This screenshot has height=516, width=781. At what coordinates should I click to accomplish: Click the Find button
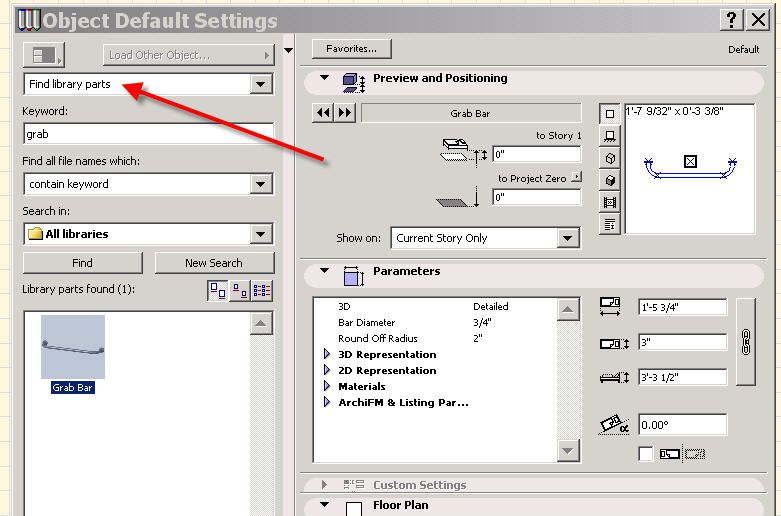[82, 263]
